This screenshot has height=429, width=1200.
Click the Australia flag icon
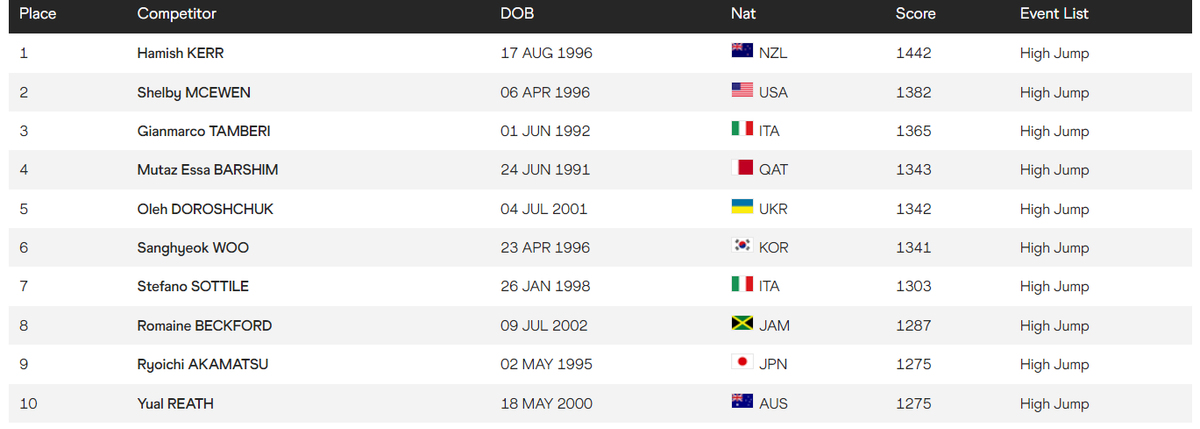pos(742,403)
